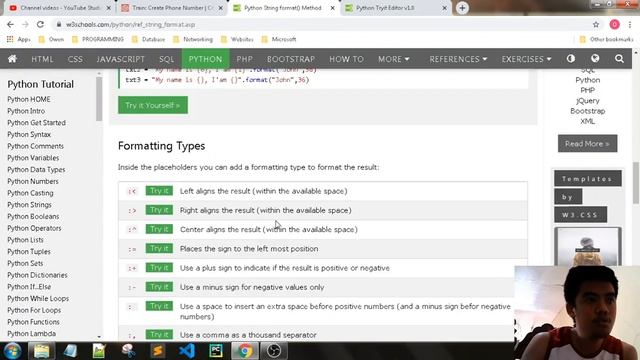Switch to Create Phone Number tab
The width and height of the screenshot is (640, 360).
pyautogui.click(x=172, y=8)
